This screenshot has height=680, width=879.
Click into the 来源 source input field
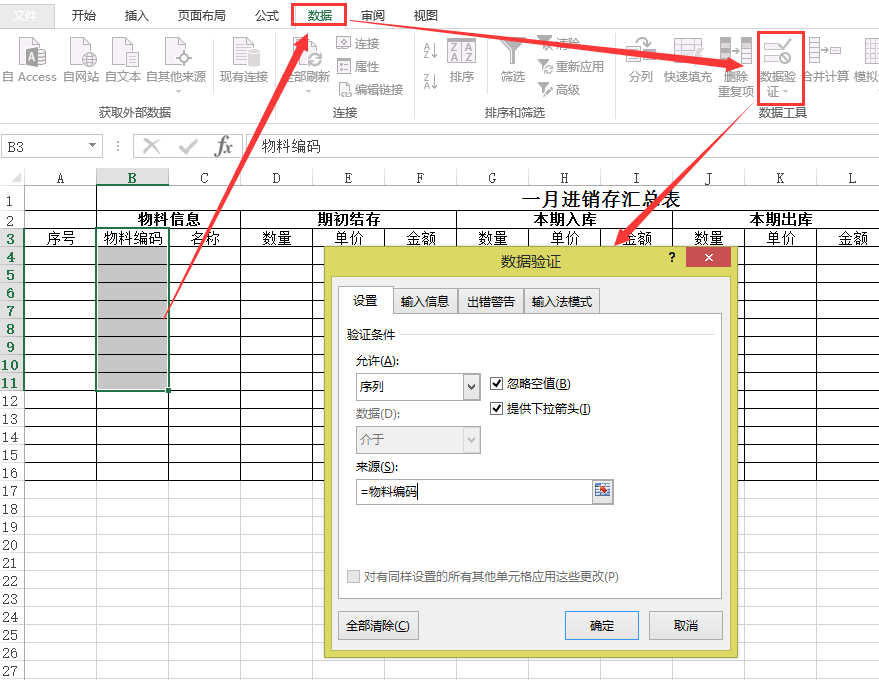472,491
